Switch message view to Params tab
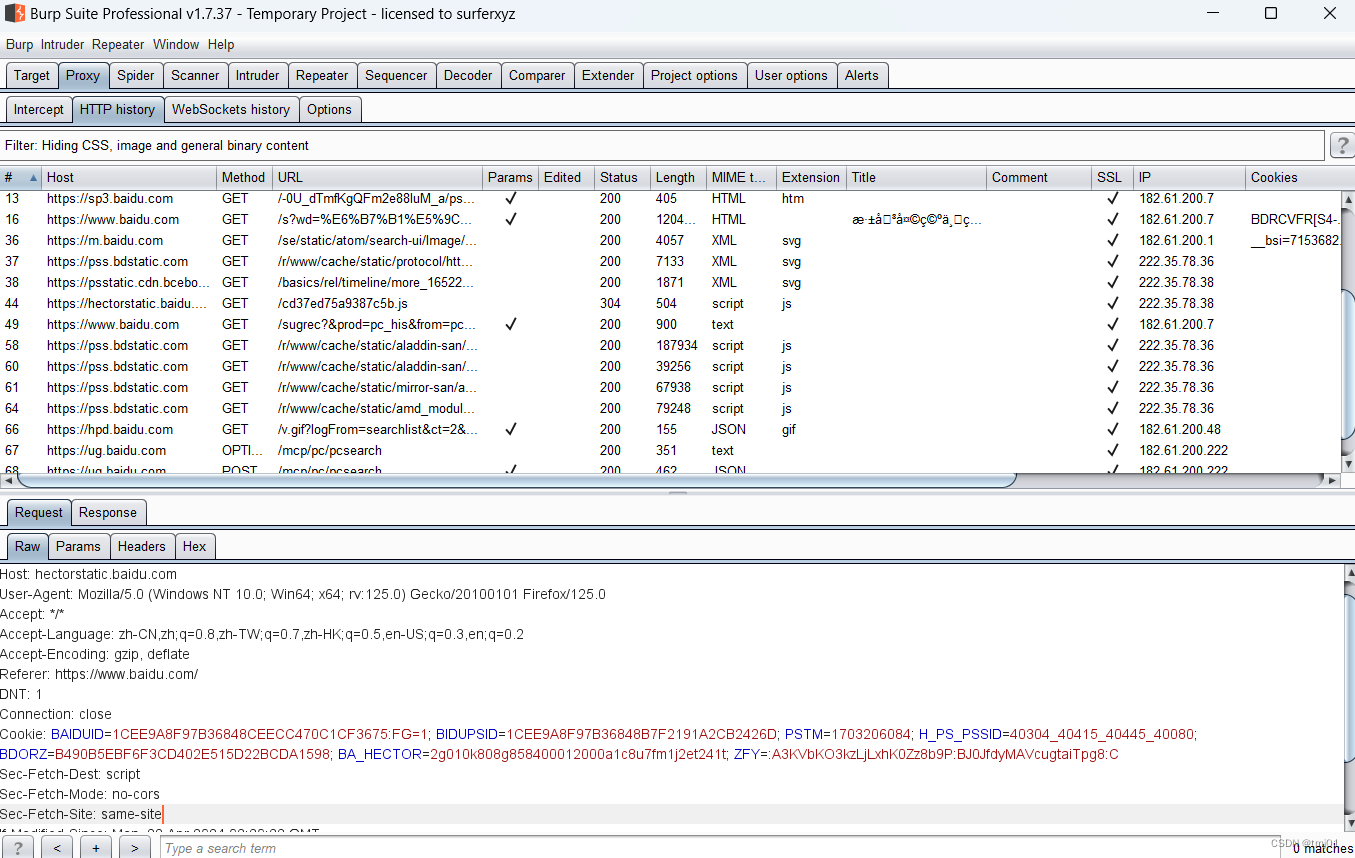 (x=78, y=546)
